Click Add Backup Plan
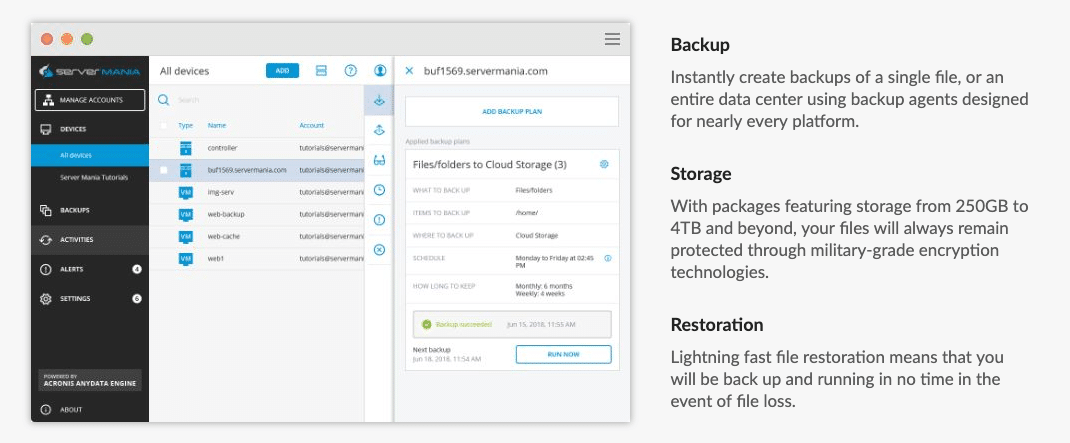This screenshot has height=443, width=1070. click(512, 111)
